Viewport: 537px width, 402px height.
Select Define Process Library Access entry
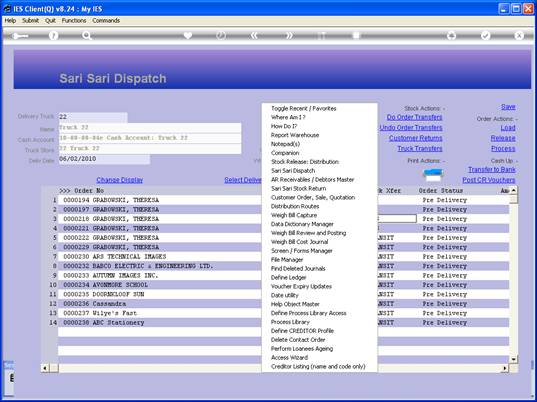(x=308, y=313)
